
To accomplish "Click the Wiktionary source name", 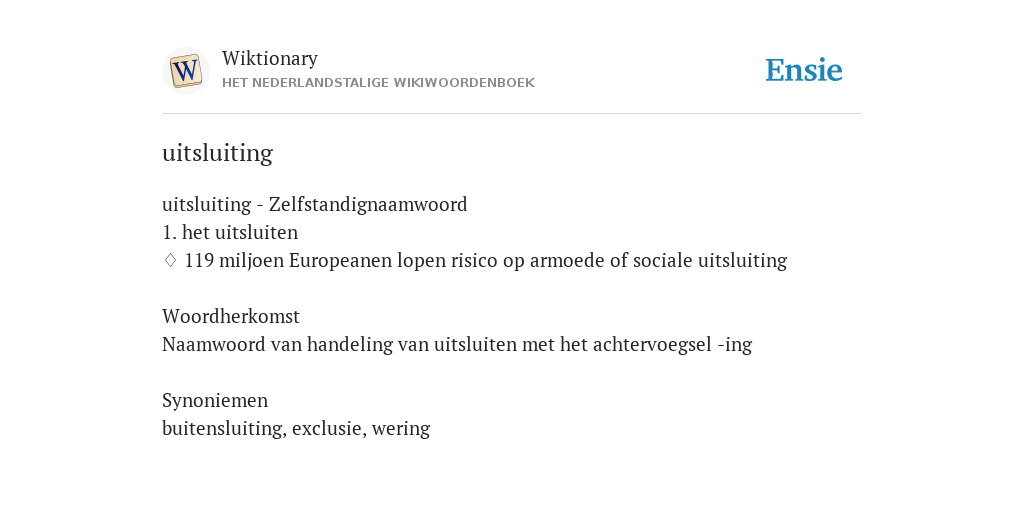I will click(x=270, y=58).
